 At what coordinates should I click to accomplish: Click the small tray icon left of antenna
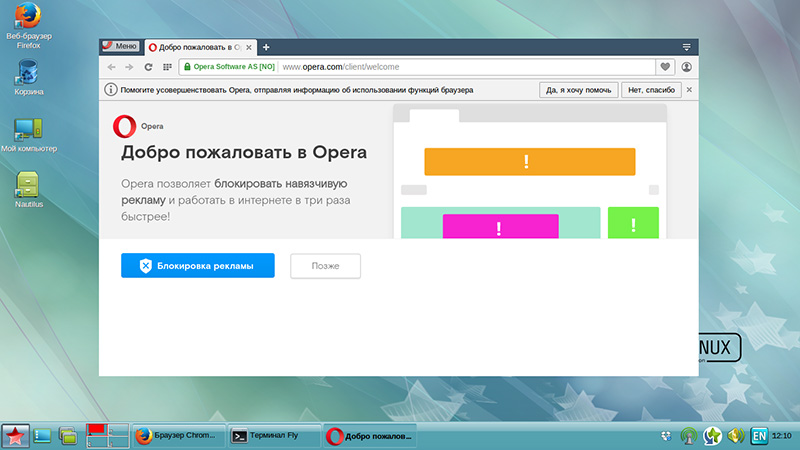666,436
